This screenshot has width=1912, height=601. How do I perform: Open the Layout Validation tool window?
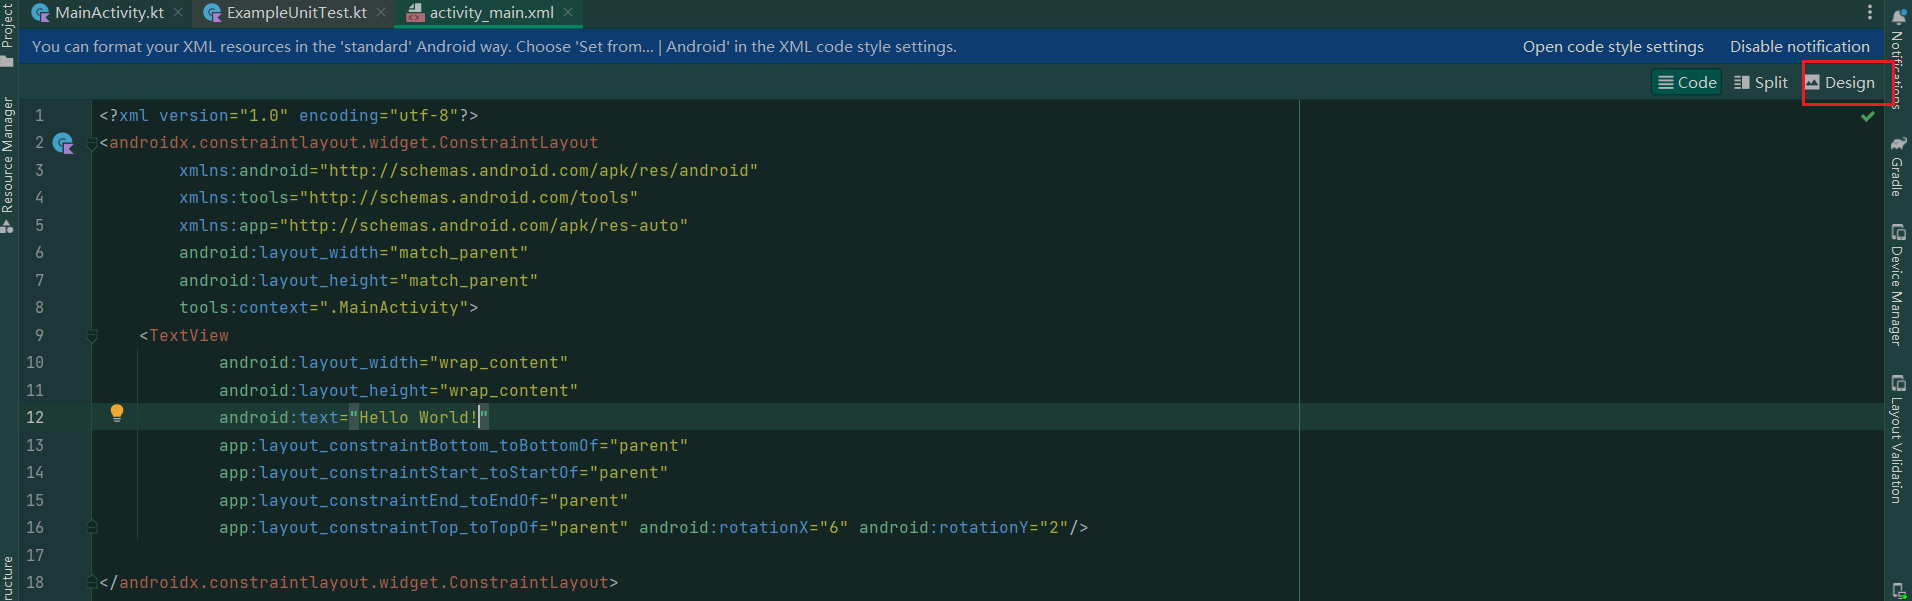1897,439
